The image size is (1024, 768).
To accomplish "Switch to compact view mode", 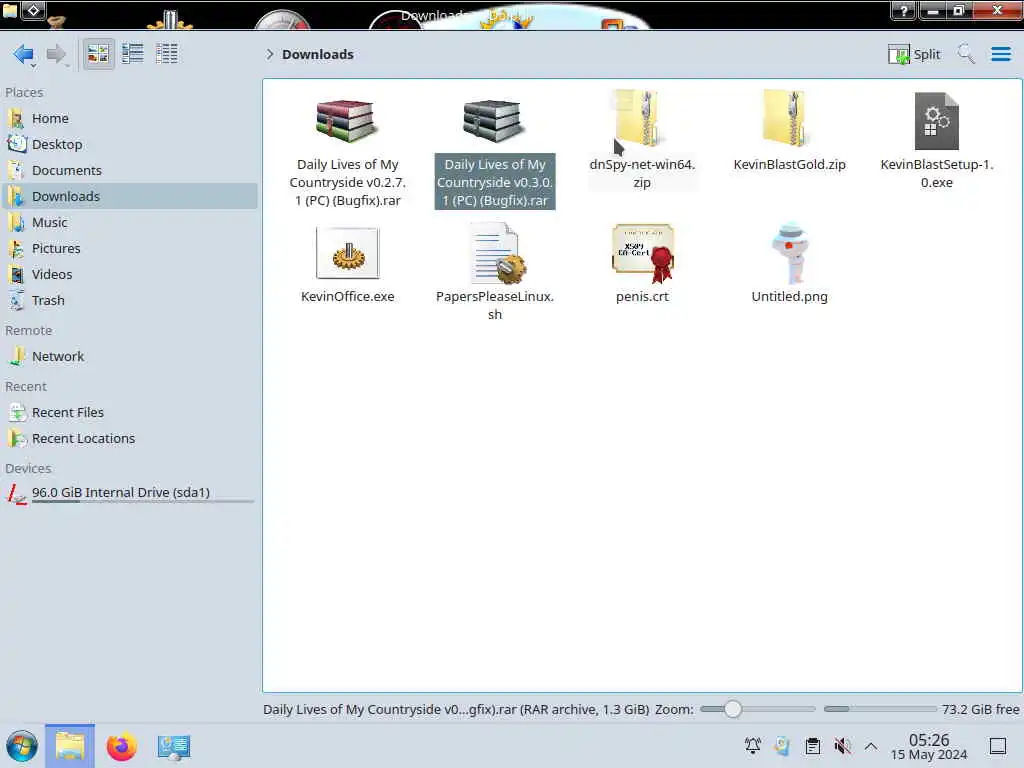I will point(133,54).
